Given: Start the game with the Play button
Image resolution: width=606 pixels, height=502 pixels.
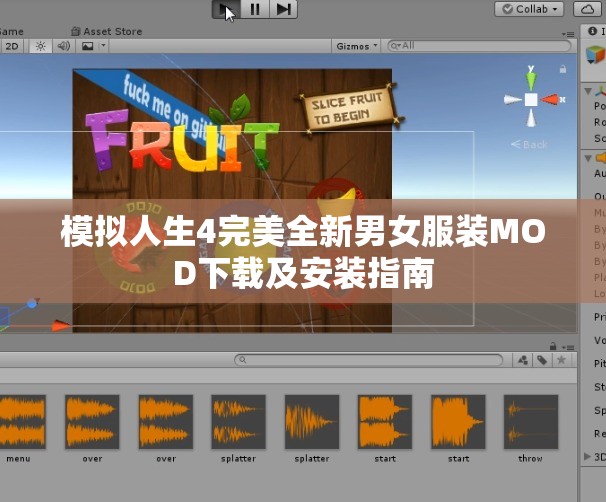Looking at the screenshot, I should pos(226,9).
